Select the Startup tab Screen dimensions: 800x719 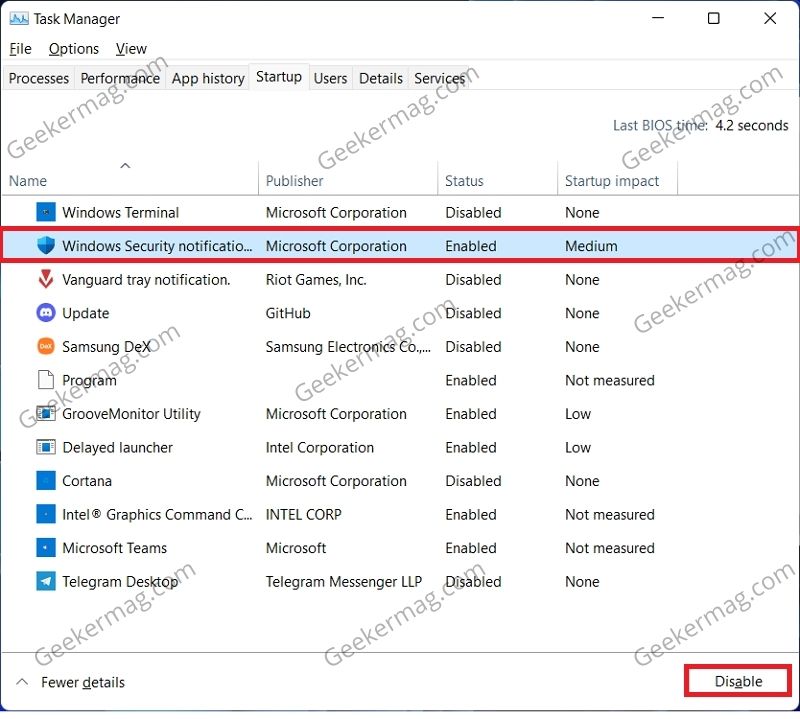coord(279,77)
